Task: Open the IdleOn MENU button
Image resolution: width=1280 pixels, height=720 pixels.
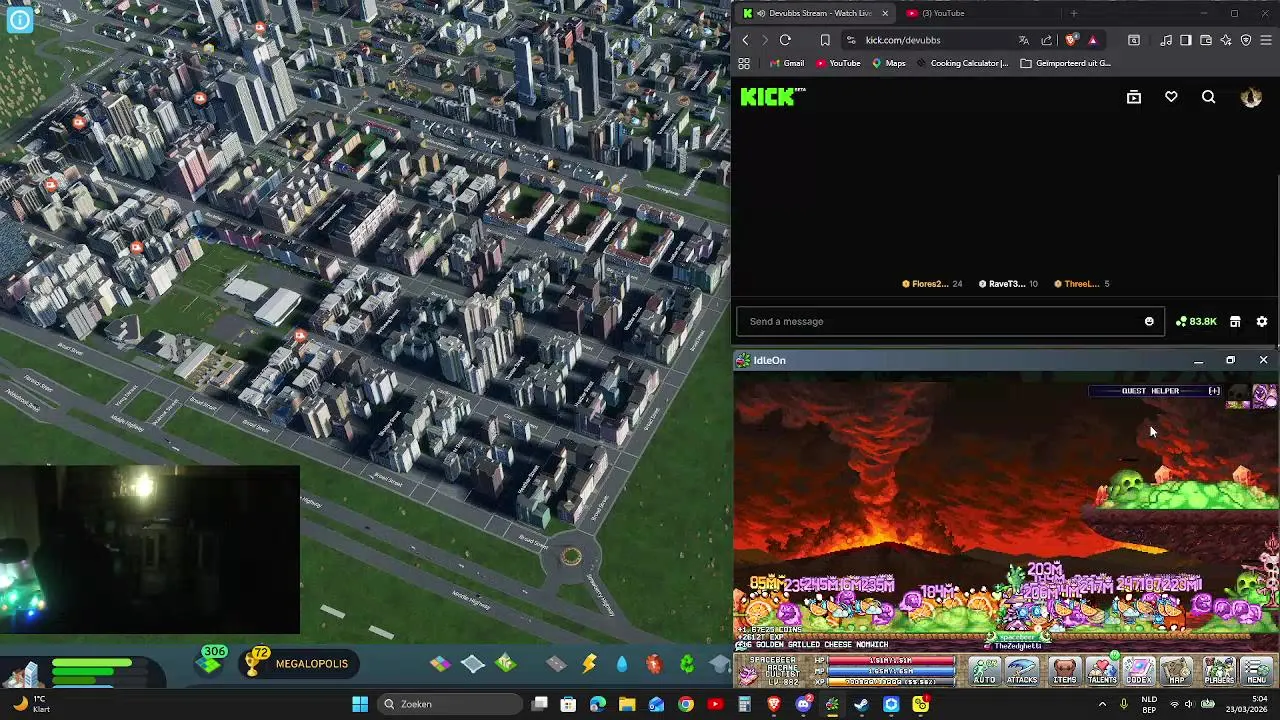Action: [x=1257, y=671]
